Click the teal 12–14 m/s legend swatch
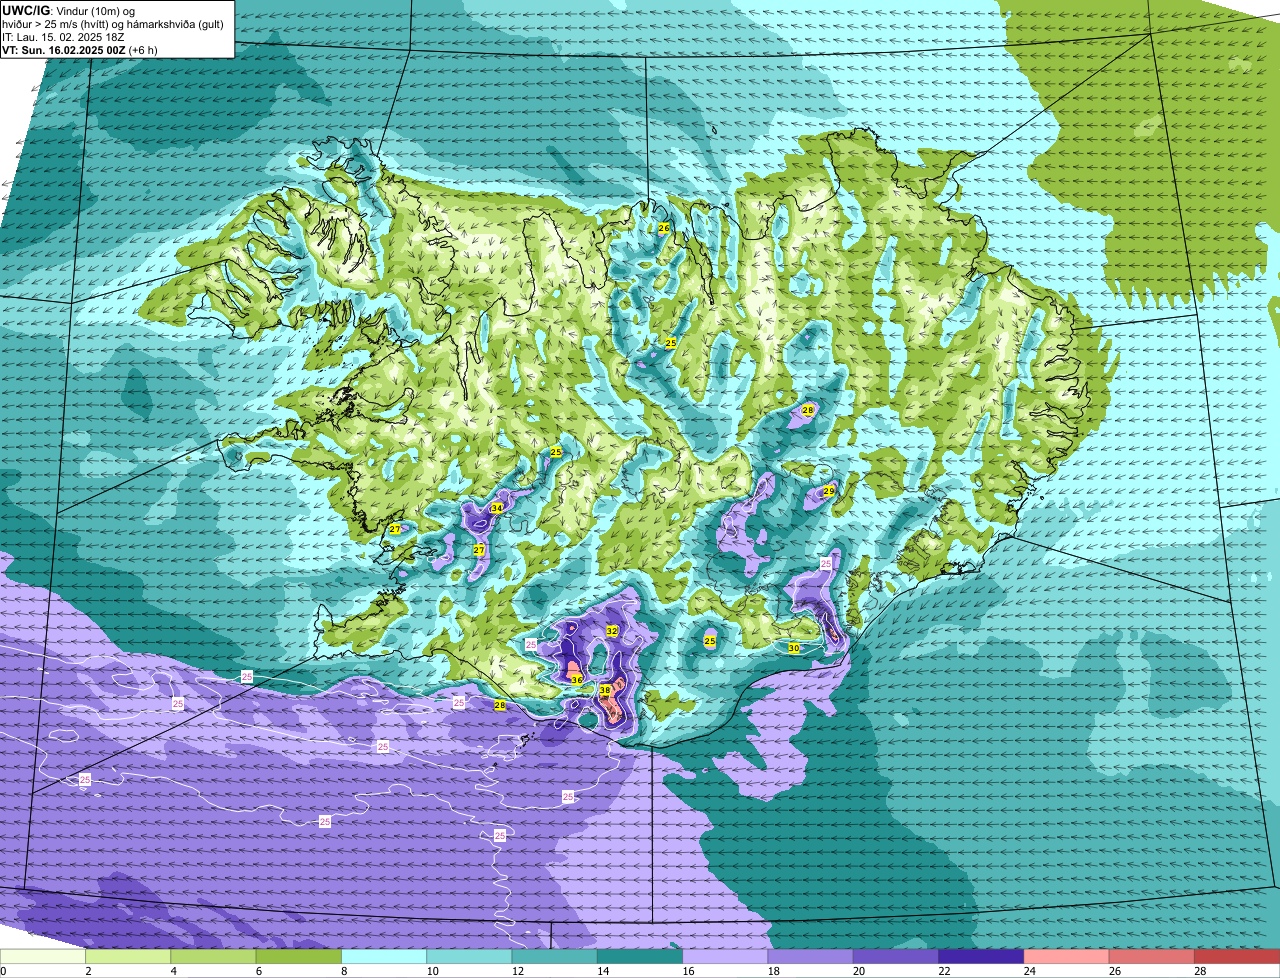 tap(555, 956)
